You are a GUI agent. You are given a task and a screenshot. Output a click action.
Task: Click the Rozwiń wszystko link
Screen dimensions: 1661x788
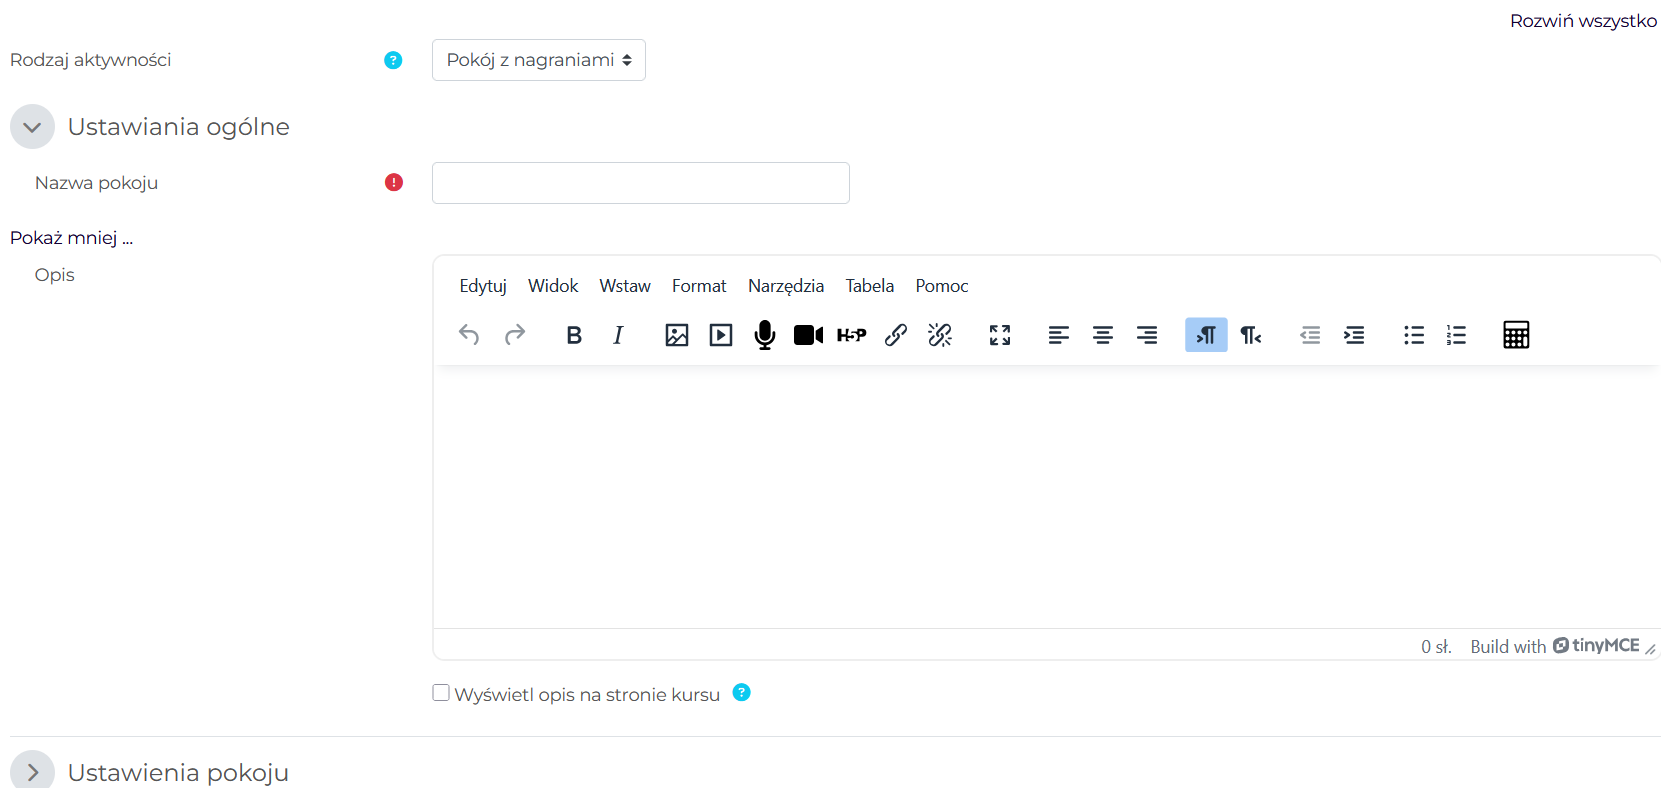tap(1583, 21)
